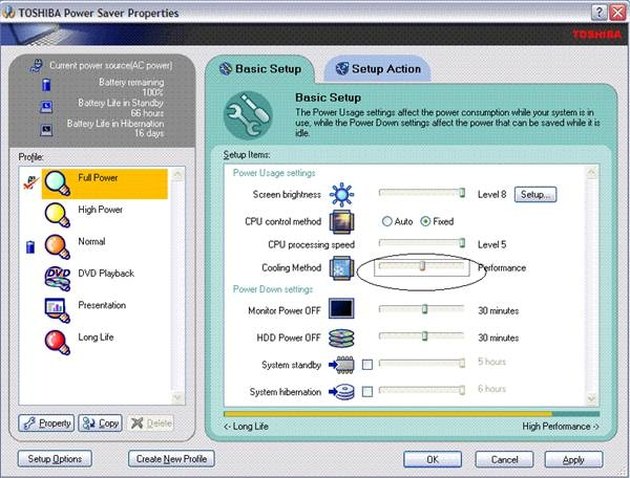Click setup items scrollbar up arrow

591,172
